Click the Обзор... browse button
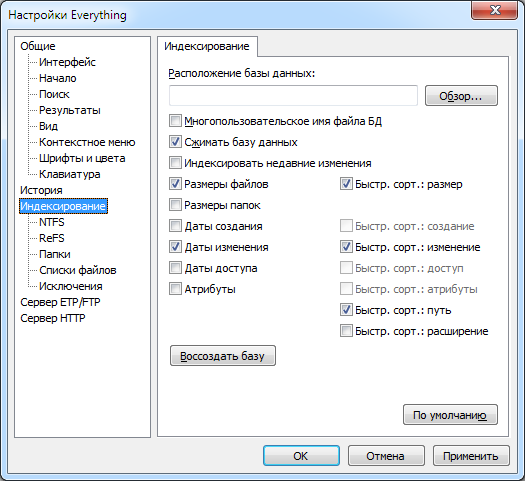Screen dimensions: 525x481 (461, 96)
